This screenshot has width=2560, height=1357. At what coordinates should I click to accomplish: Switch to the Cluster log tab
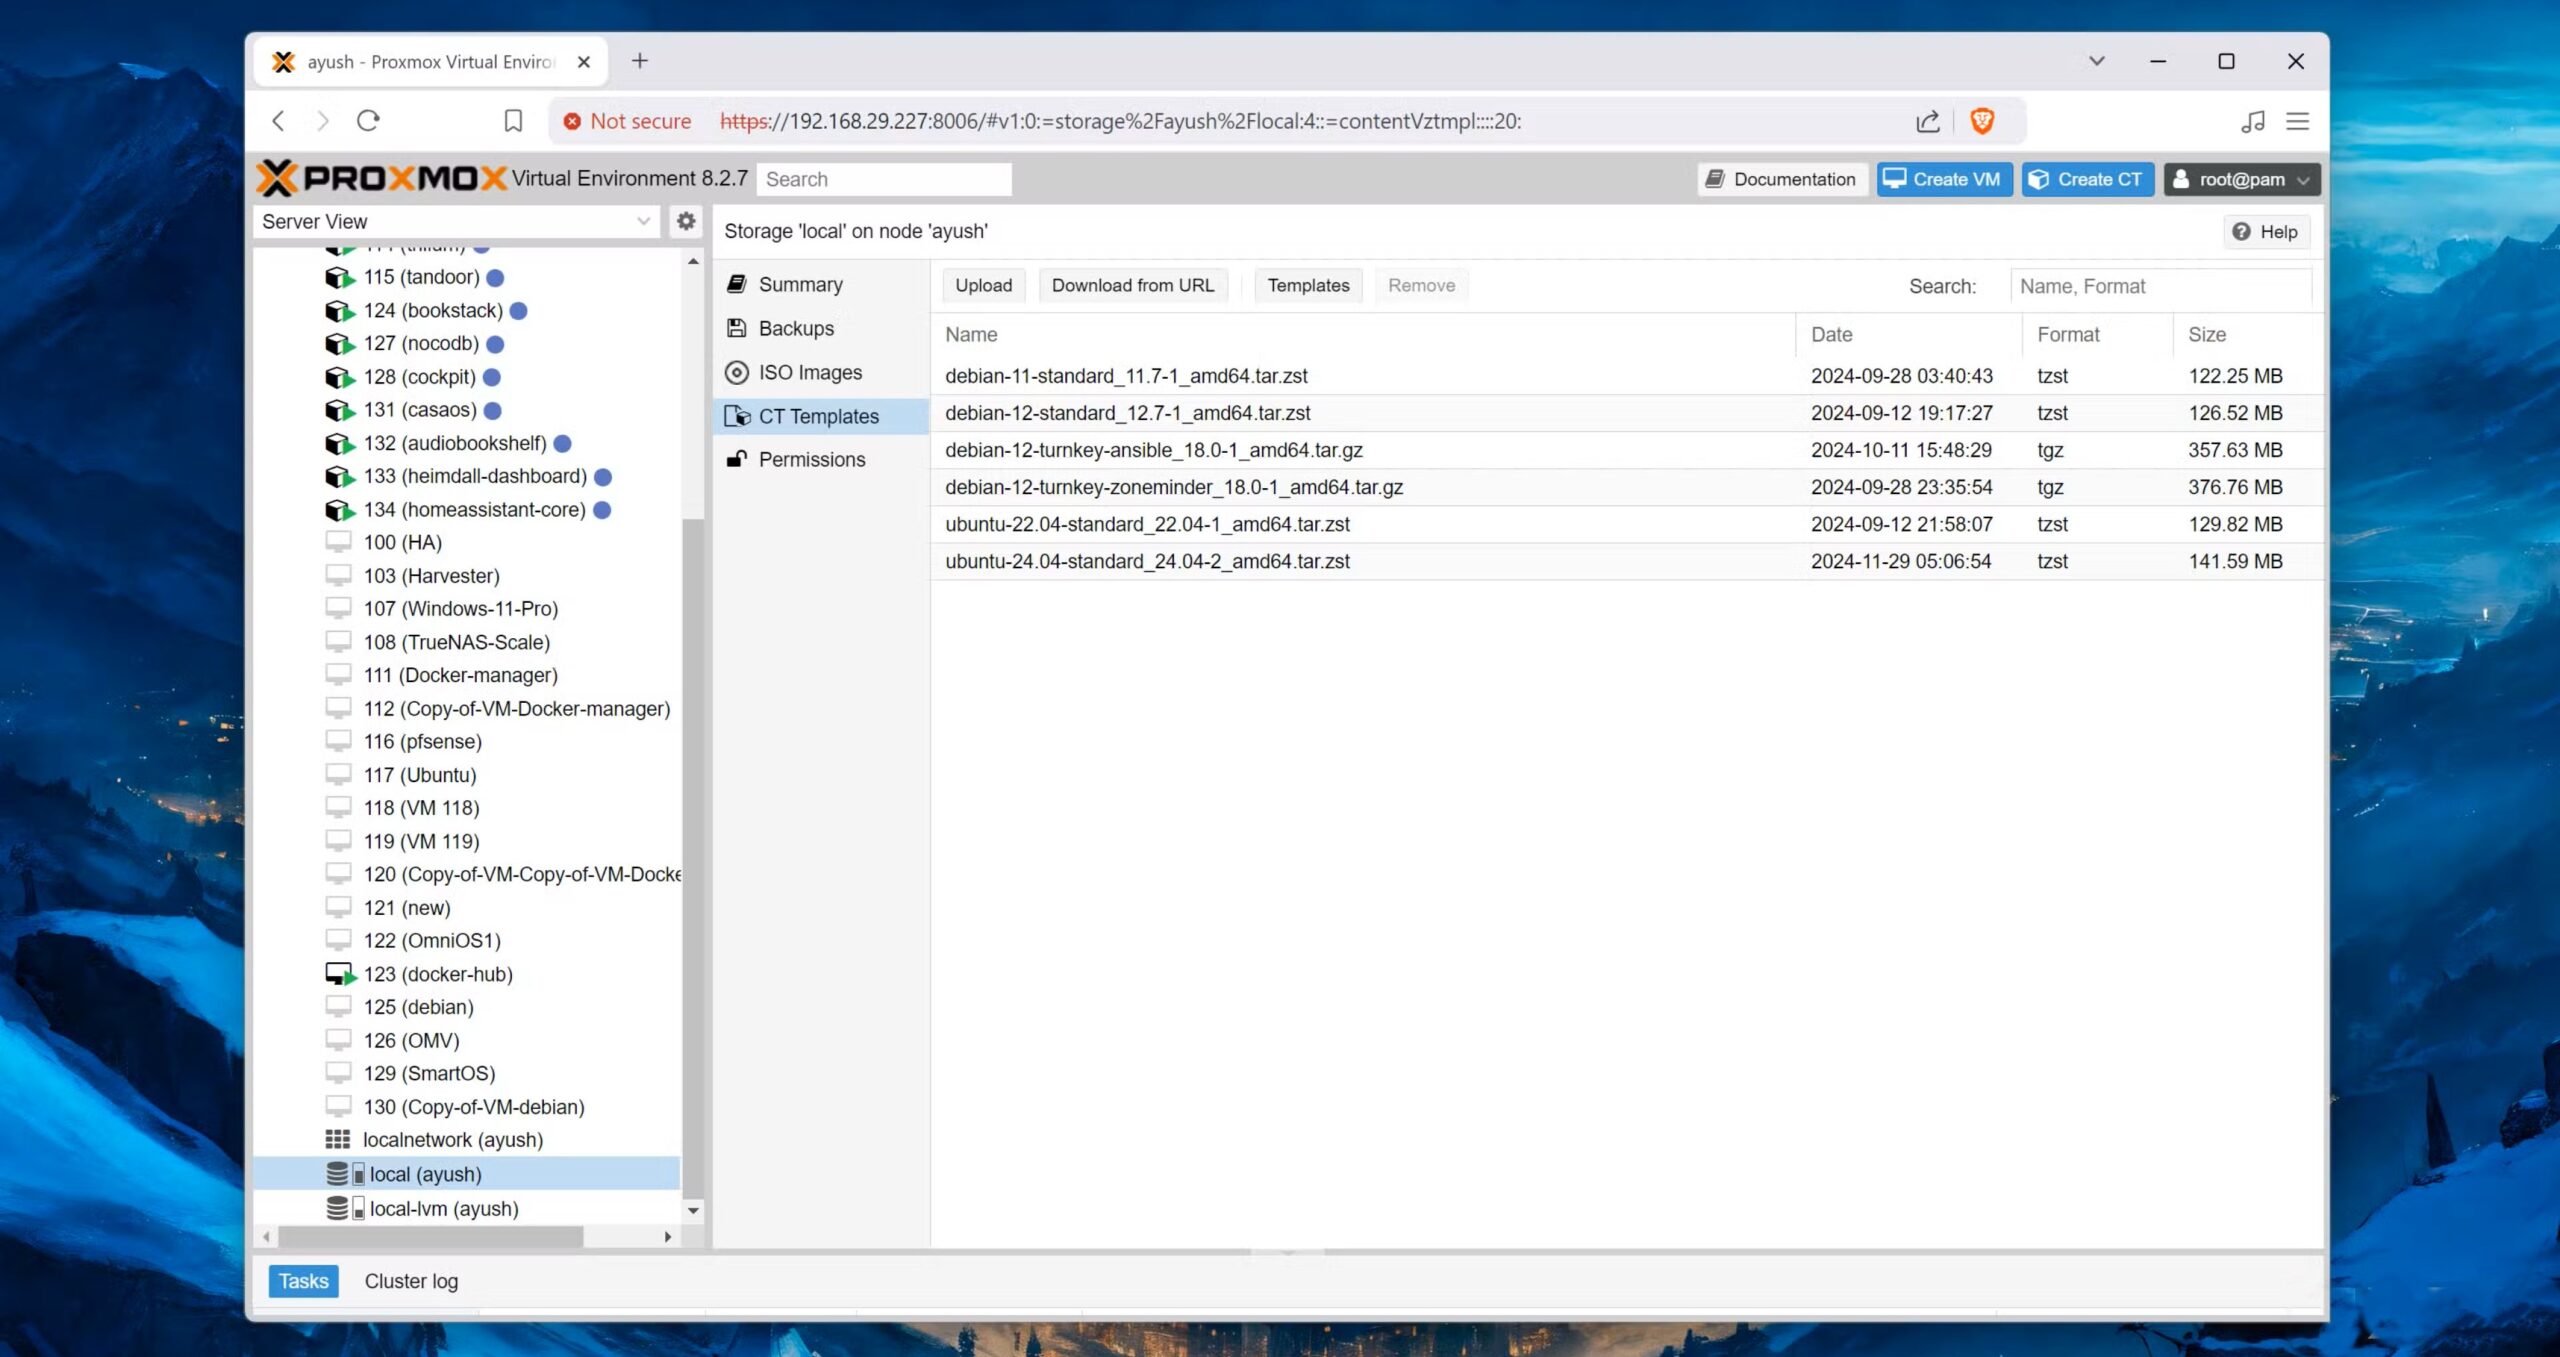pos(411,1280)
